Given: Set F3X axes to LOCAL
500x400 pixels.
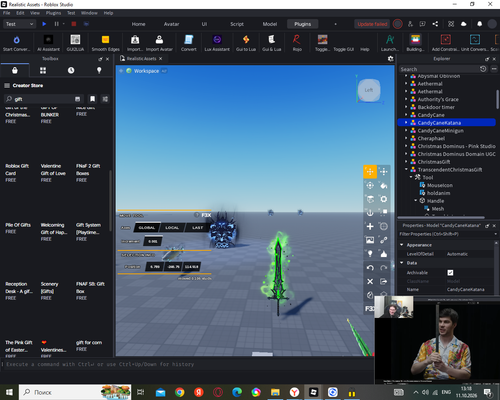Looking at the screenshot, I should 172,228.
